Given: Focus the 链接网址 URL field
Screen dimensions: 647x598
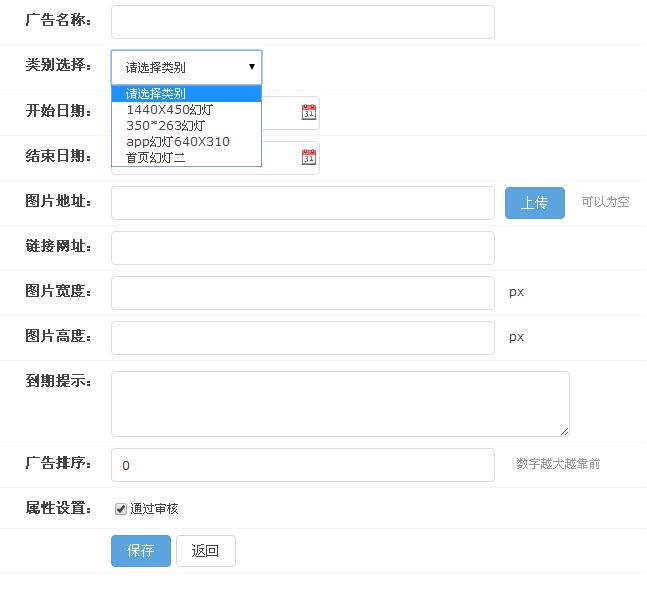Looking at the screenshot, I should tap(302, 248).
